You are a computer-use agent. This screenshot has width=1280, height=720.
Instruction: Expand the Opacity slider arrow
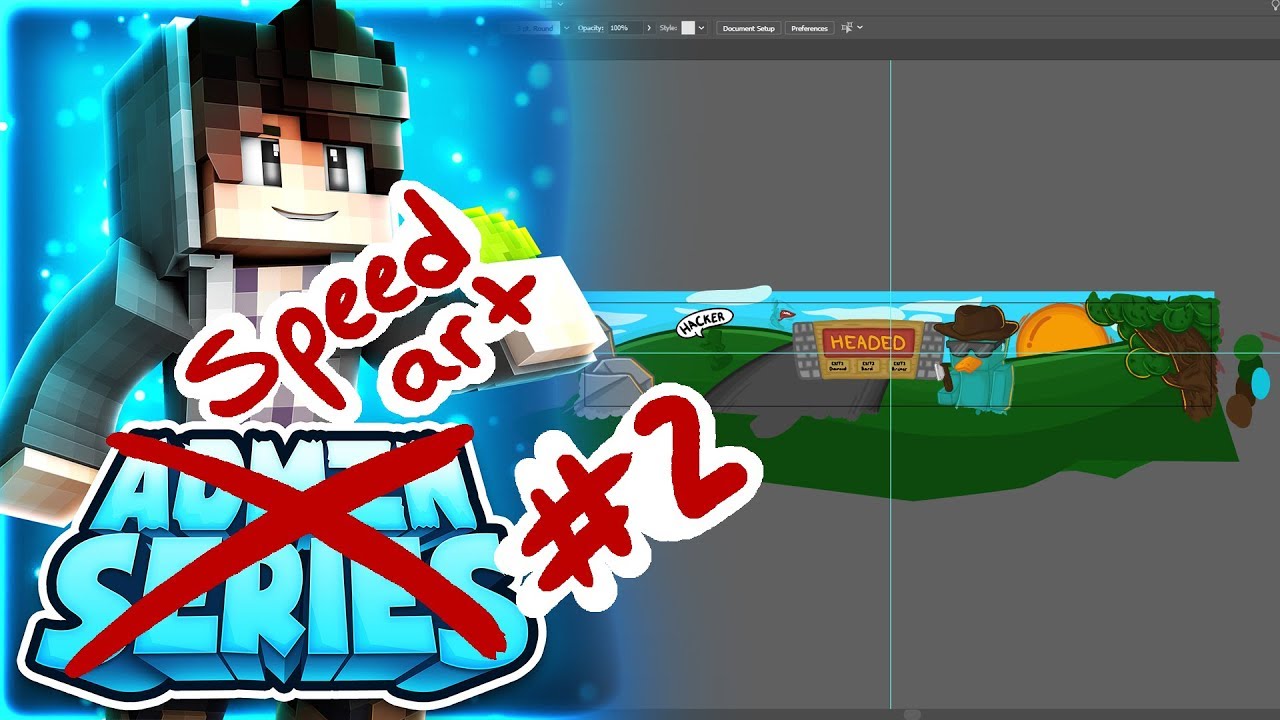[649, 28]
